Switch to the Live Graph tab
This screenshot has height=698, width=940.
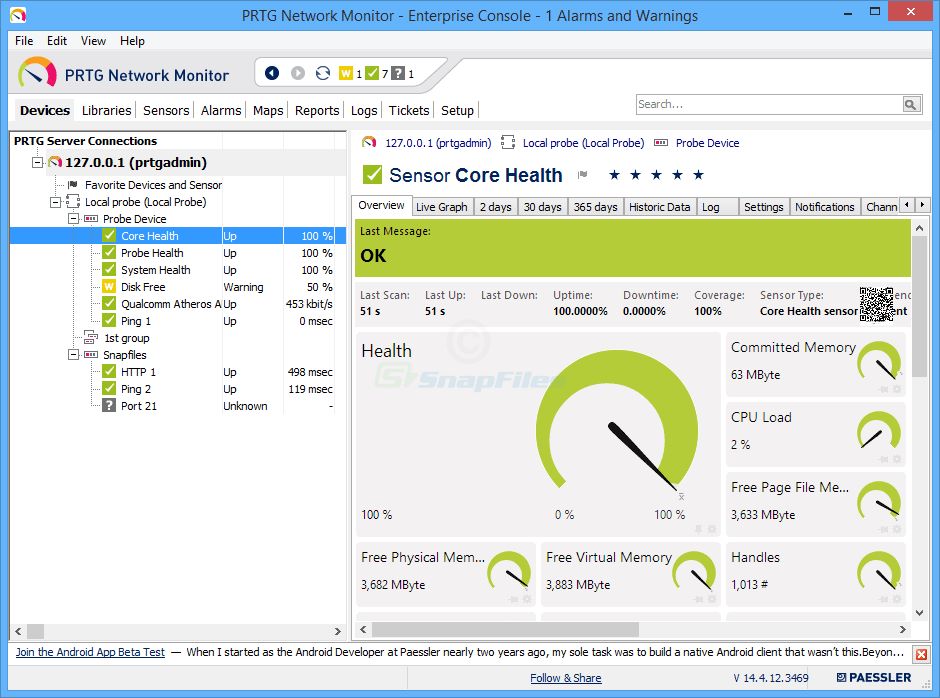pos(441,207)
